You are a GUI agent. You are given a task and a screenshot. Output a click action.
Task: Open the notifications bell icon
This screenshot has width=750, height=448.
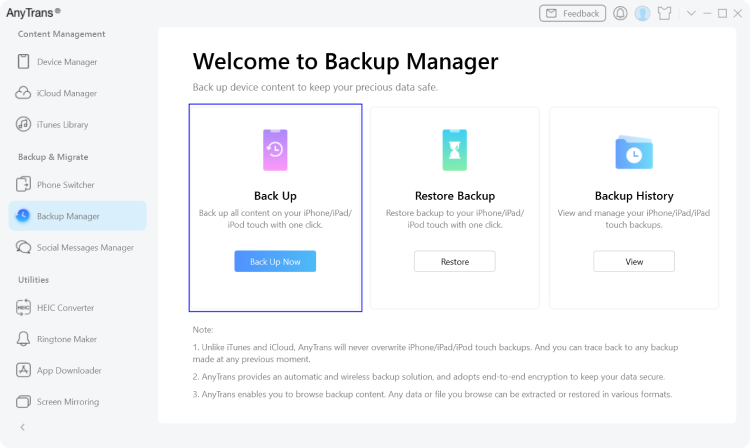coord(621,13)
